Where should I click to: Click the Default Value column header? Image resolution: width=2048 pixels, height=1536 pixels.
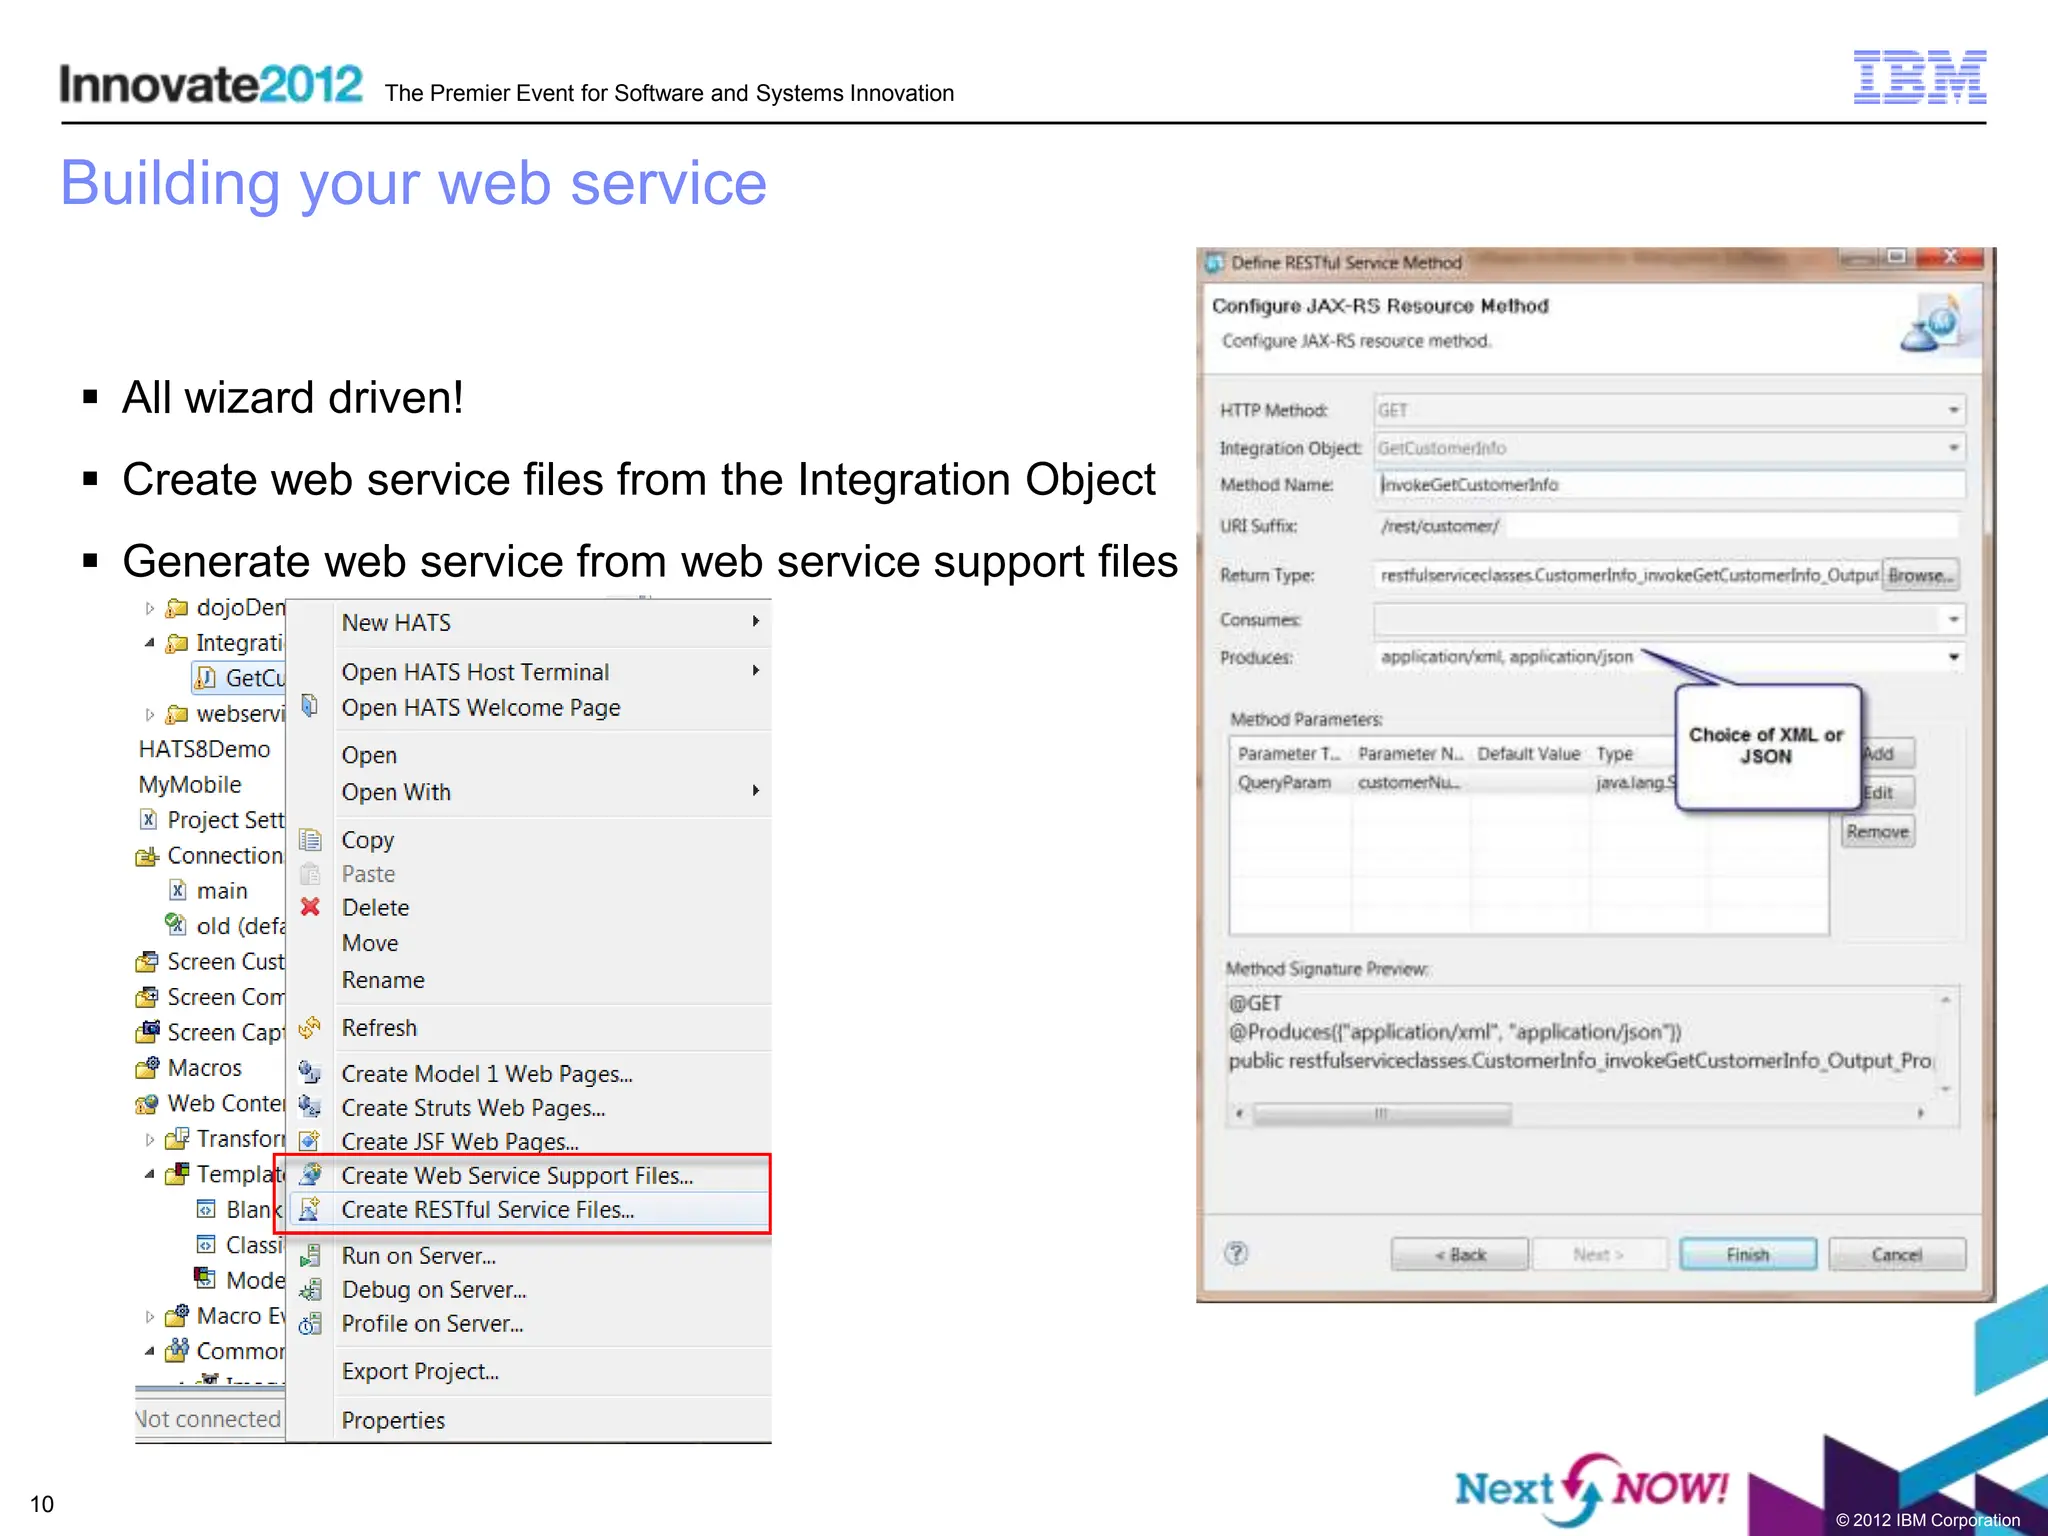point(1528,753)
